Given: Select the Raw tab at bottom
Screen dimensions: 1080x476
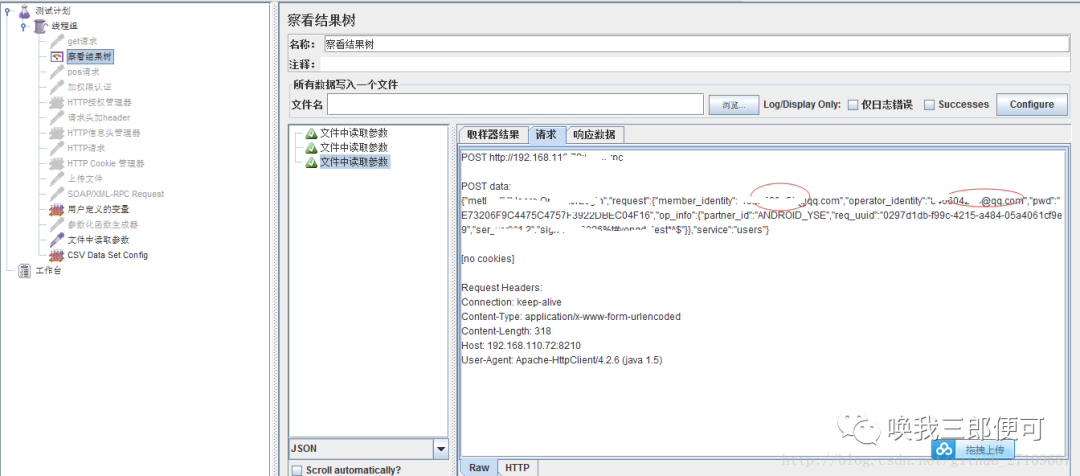Looking at the screenshot, I should click(x=479, y=468).
